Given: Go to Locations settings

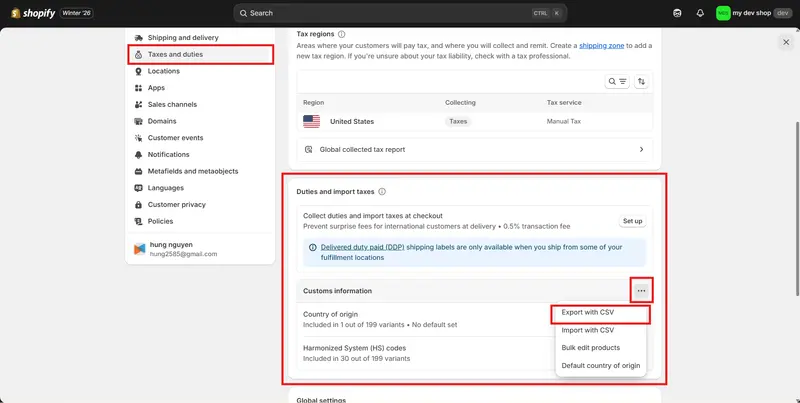Looking at the screenshot, I should [x=200, y=71].
